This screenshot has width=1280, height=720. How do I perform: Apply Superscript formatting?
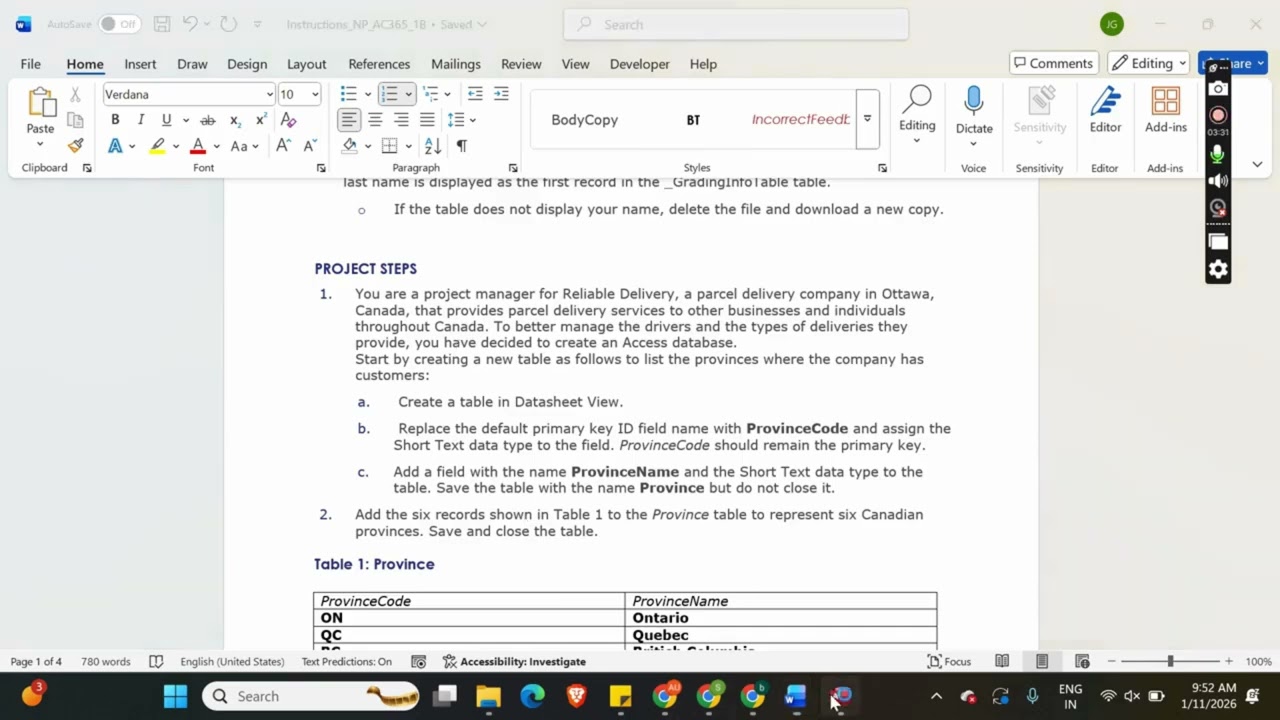[261, 120]
